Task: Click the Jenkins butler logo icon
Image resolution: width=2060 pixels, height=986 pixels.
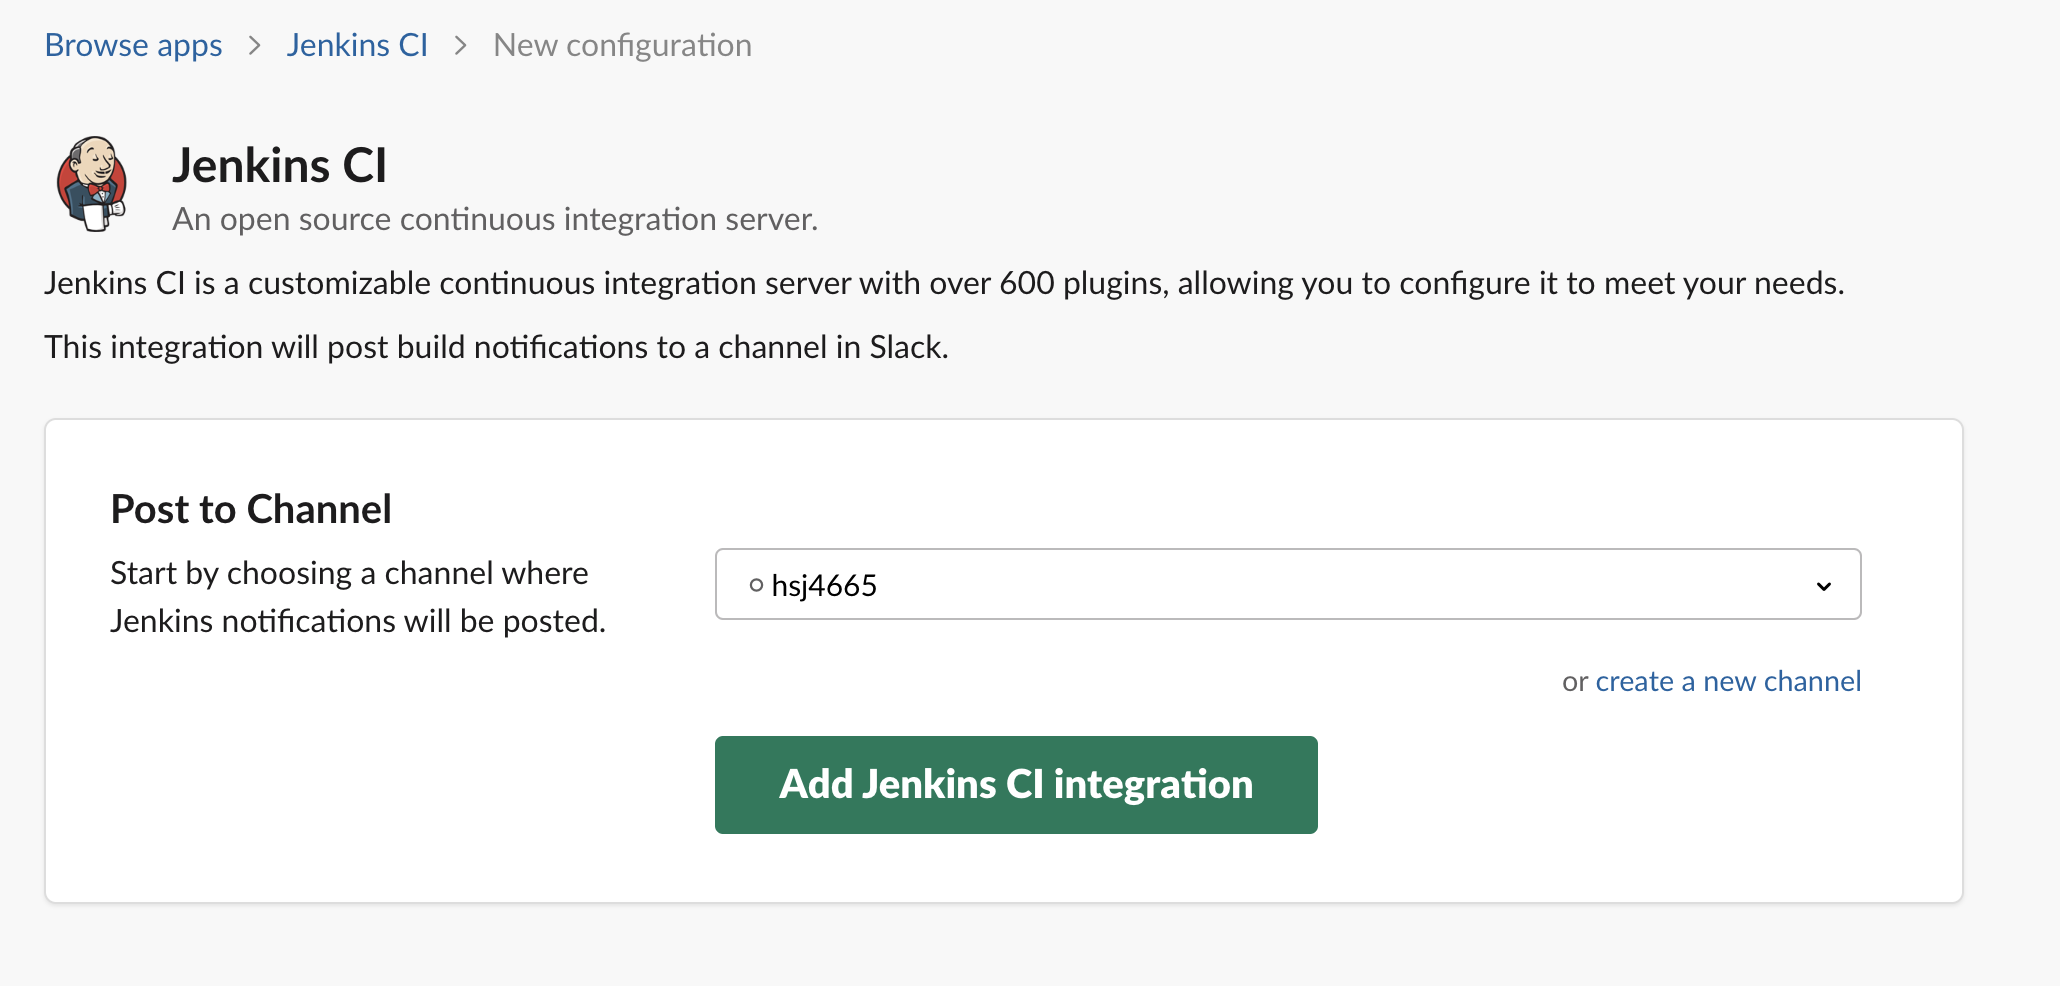Action: [x=92, y=184]
